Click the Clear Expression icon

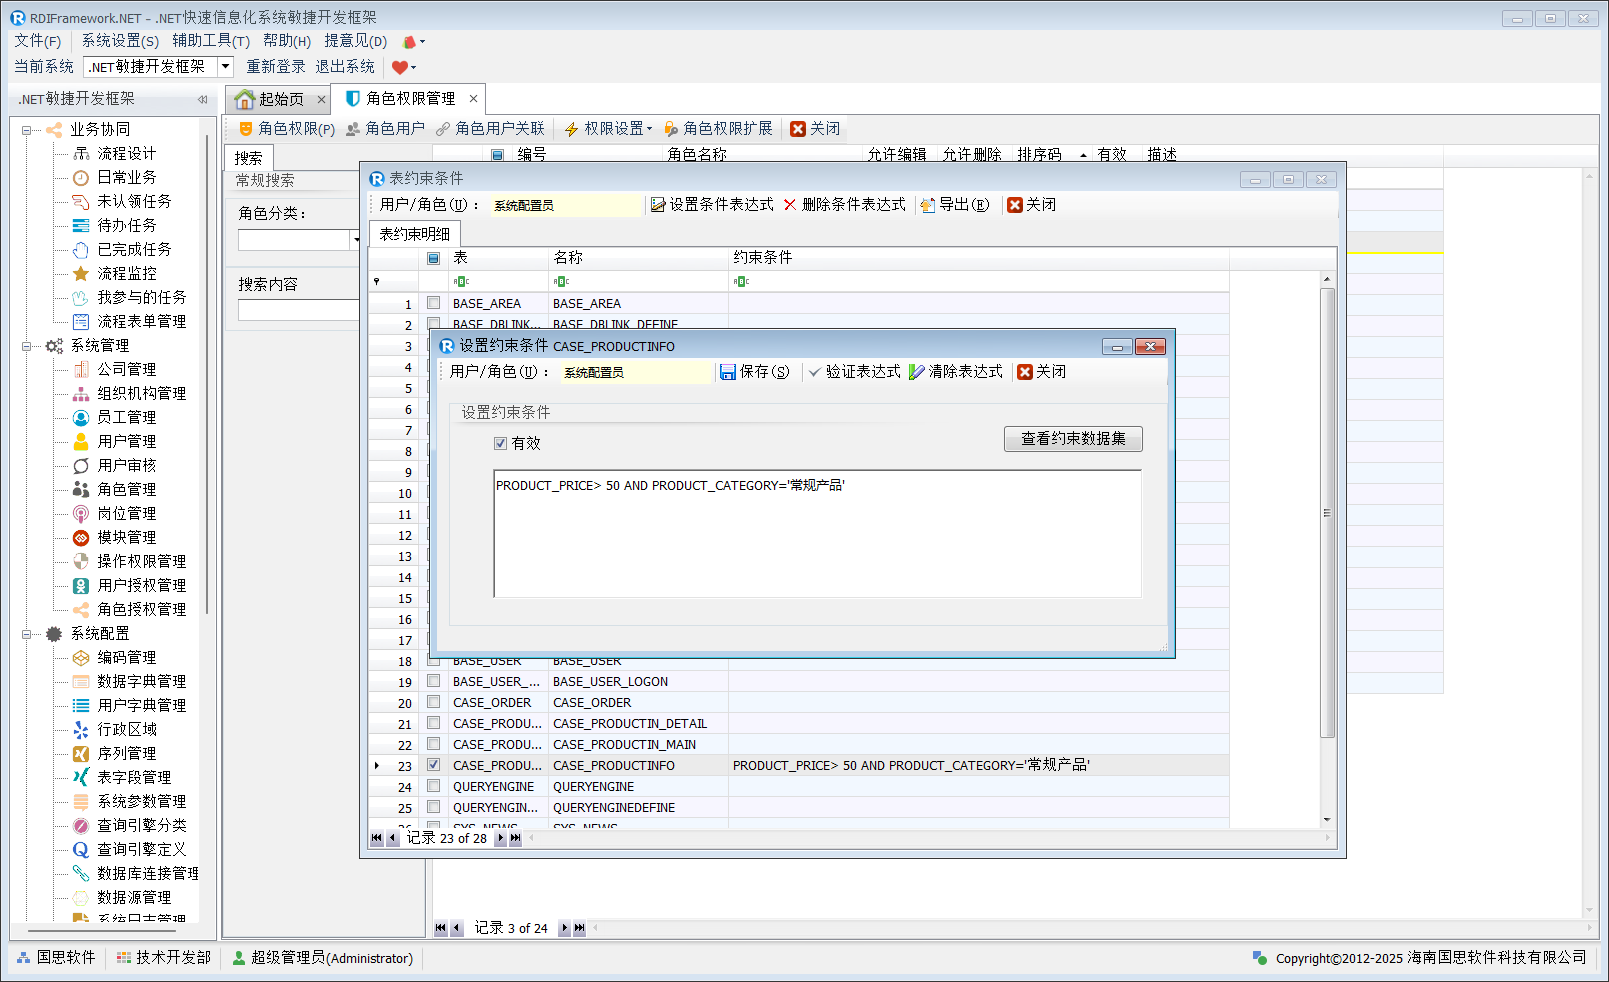point(917,372)
